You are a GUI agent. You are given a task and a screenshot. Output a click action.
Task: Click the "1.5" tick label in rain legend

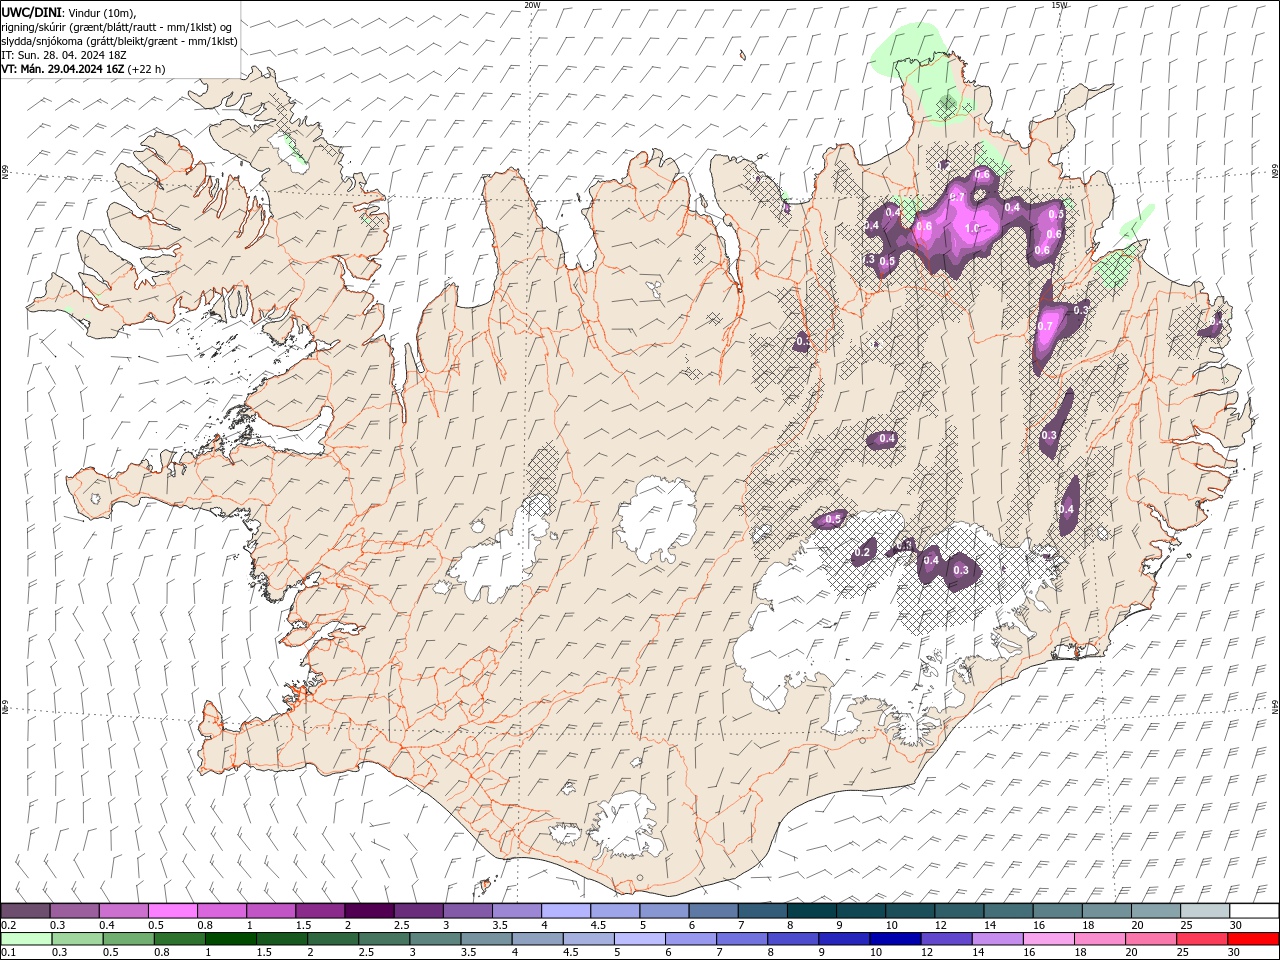[x=264, y=952]
